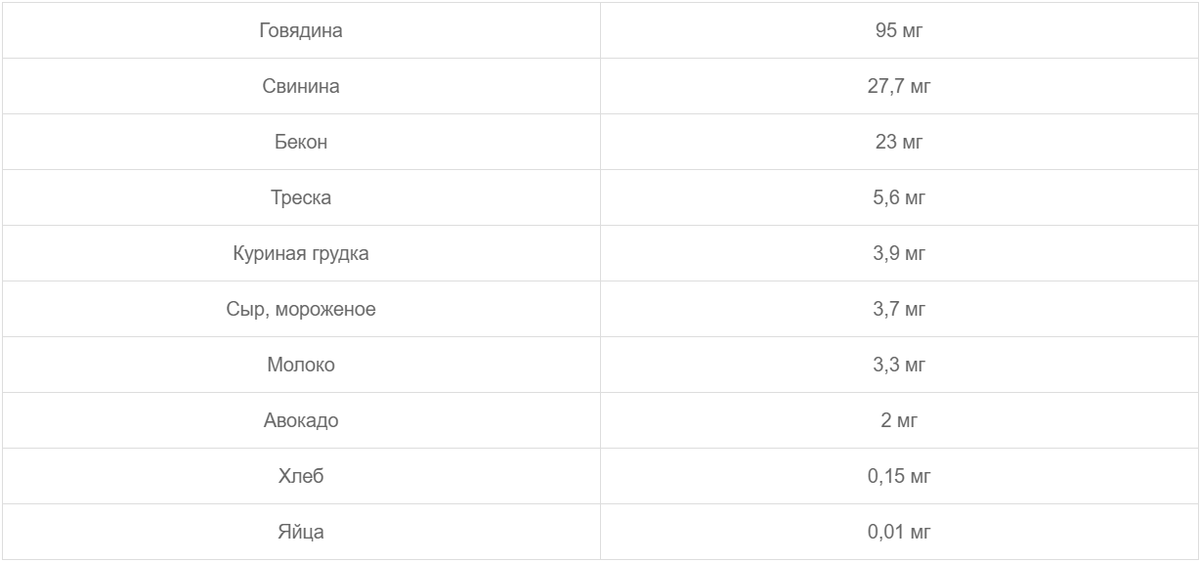The image size is (1200, 562).
Task: Click the Яйца cell
Action: tap(301, 532)
